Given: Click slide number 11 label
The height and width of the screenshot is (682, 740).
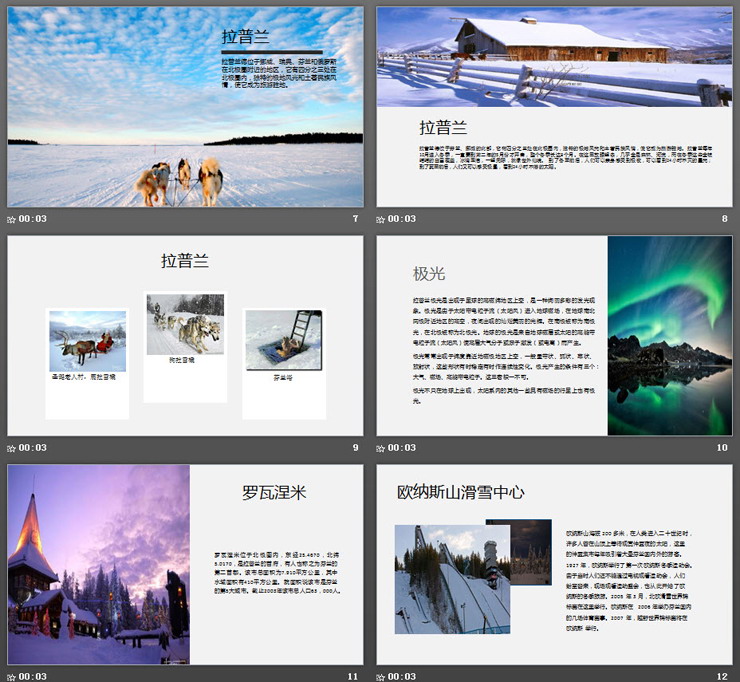Looking at the screenshot, I should (x=353, y=676).
